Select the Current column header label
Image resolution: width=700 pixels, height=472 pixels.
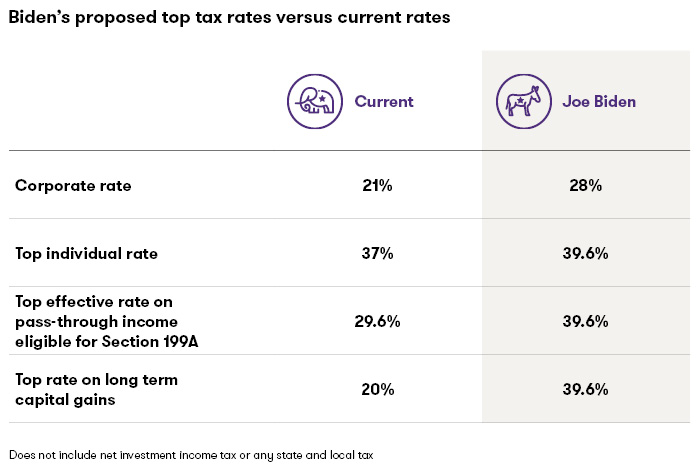384,101
